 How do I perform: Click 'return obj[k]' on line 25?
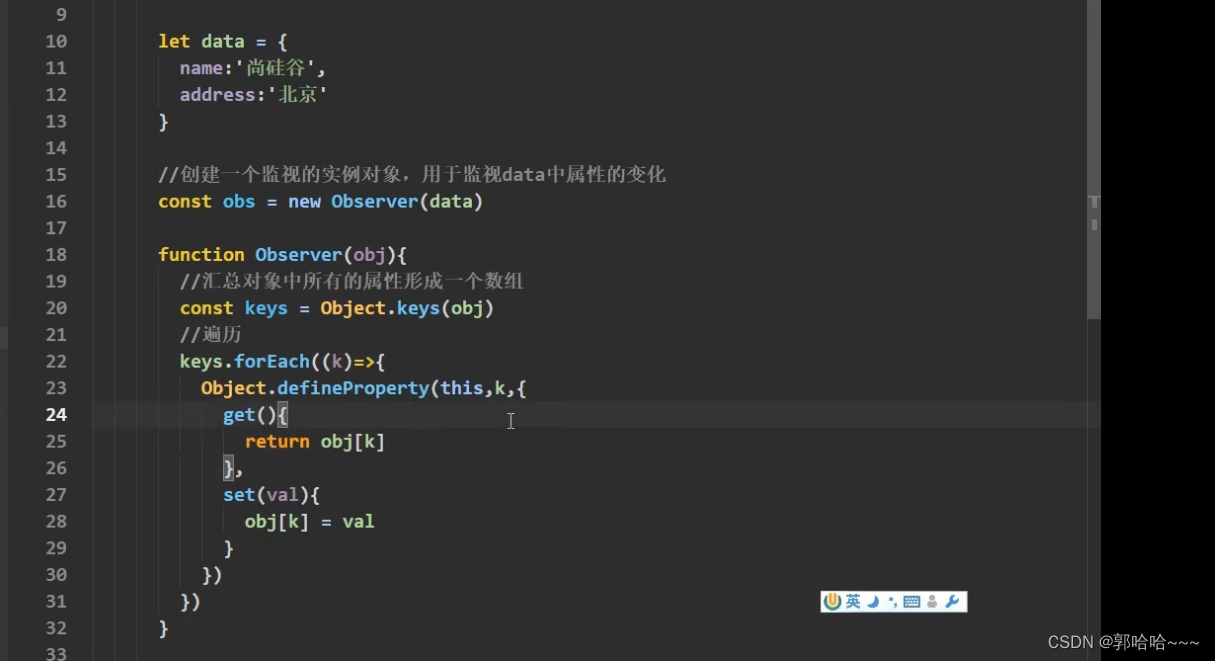315,441
